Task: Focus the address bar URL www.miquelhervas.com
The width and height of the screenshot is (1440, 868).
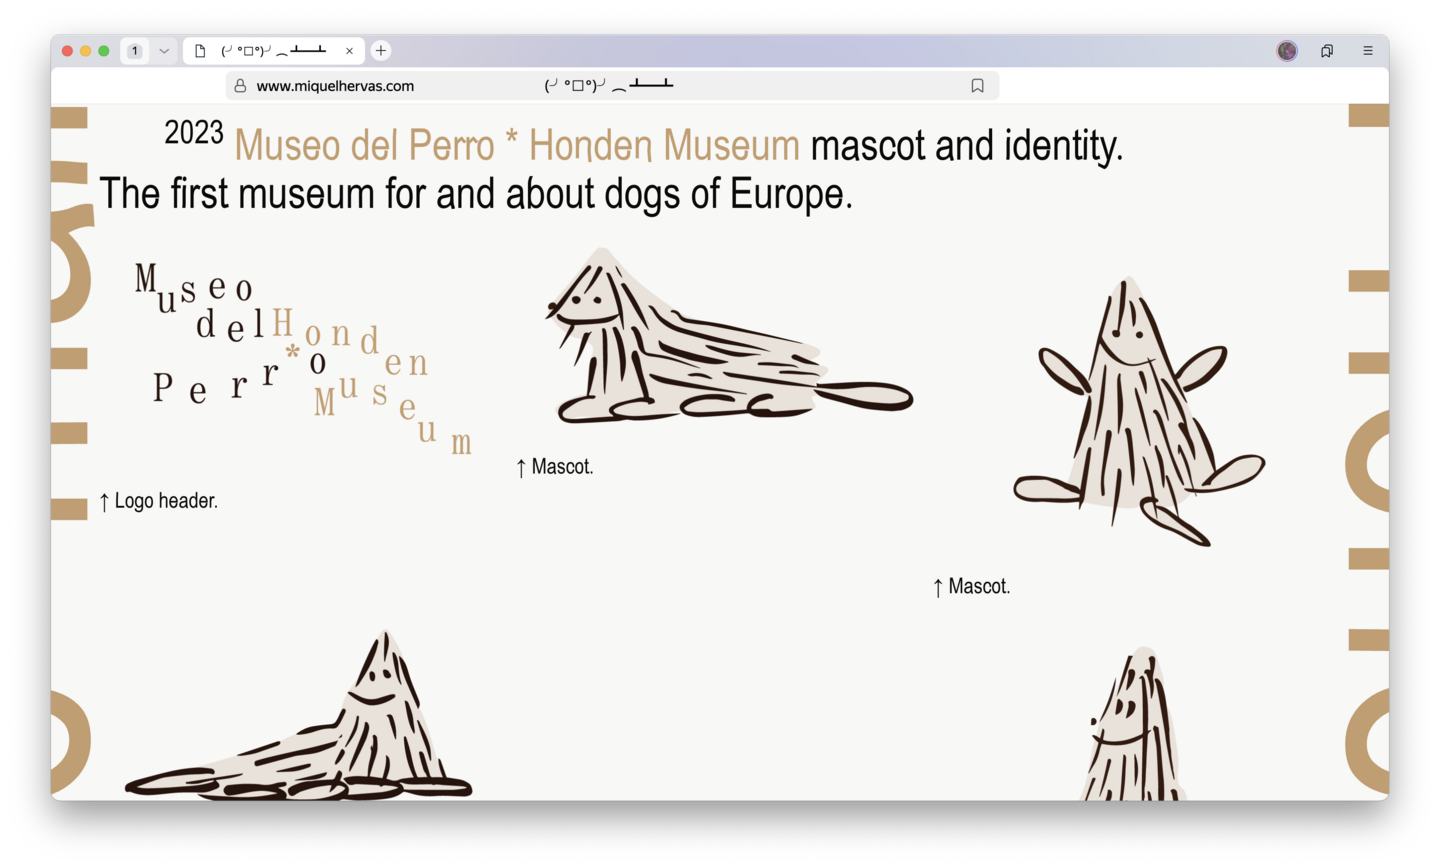Action: tap(335, 86)
